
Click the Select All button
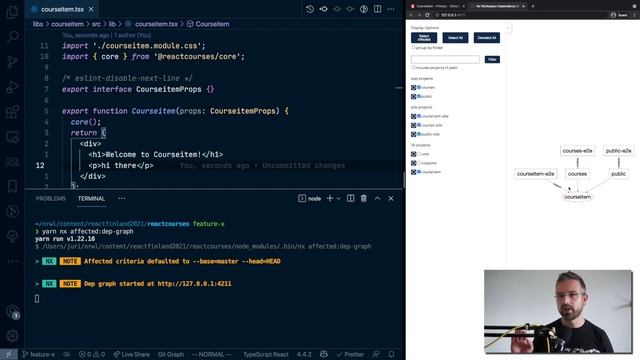click(455, 38)
